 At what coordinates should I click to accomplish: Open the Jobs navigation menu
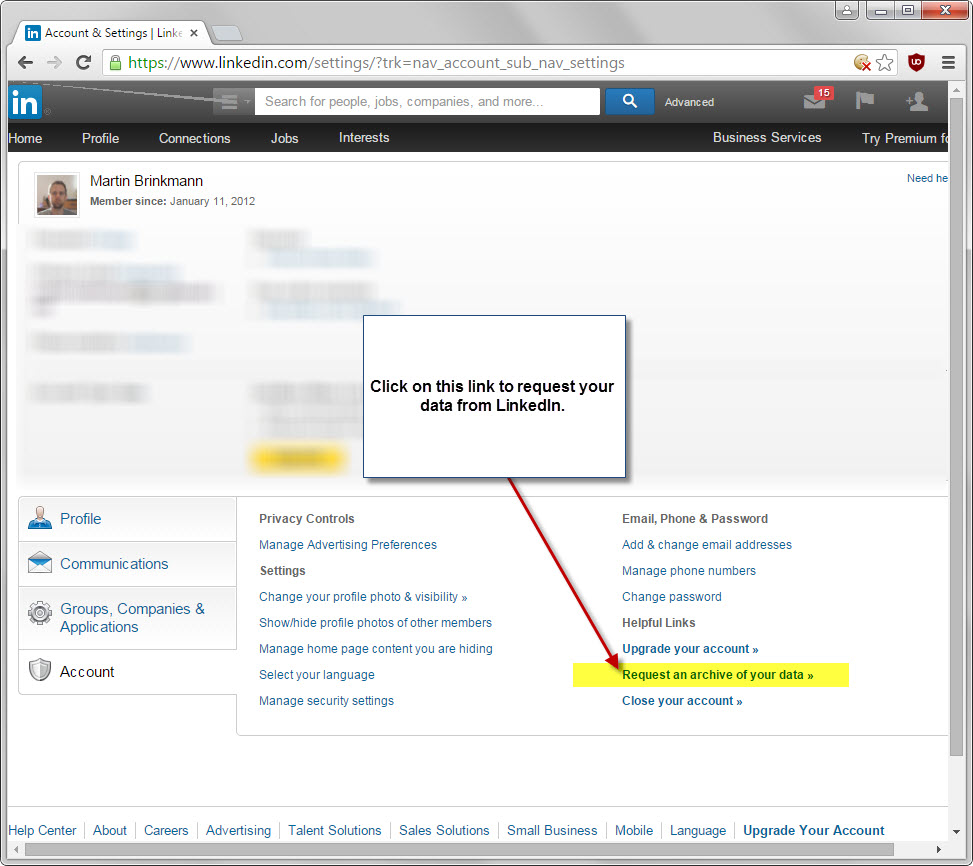click(x=284, y=138)
